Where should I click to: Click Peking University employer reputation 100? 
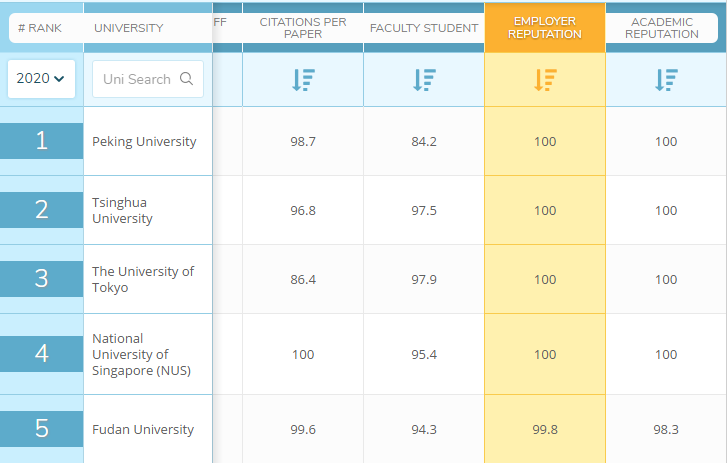tap(545, 141)
